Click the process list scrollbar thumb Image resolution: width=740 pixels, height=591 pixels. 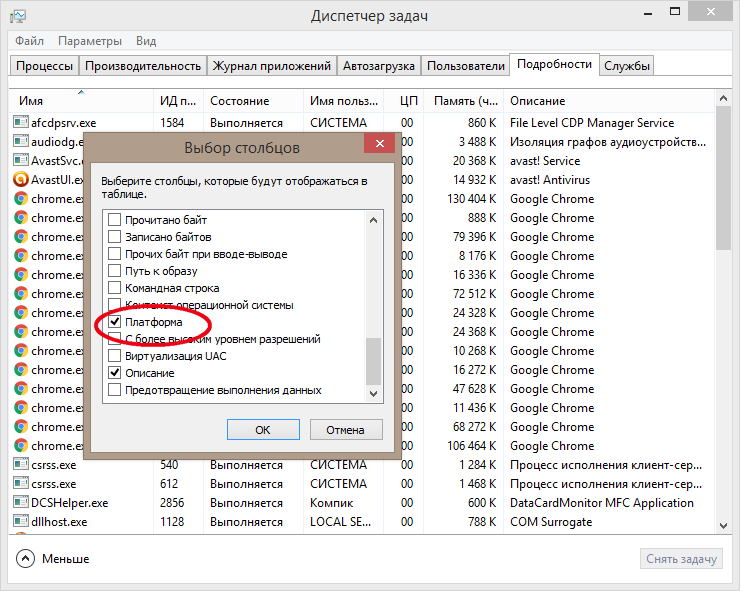(723, 178)
